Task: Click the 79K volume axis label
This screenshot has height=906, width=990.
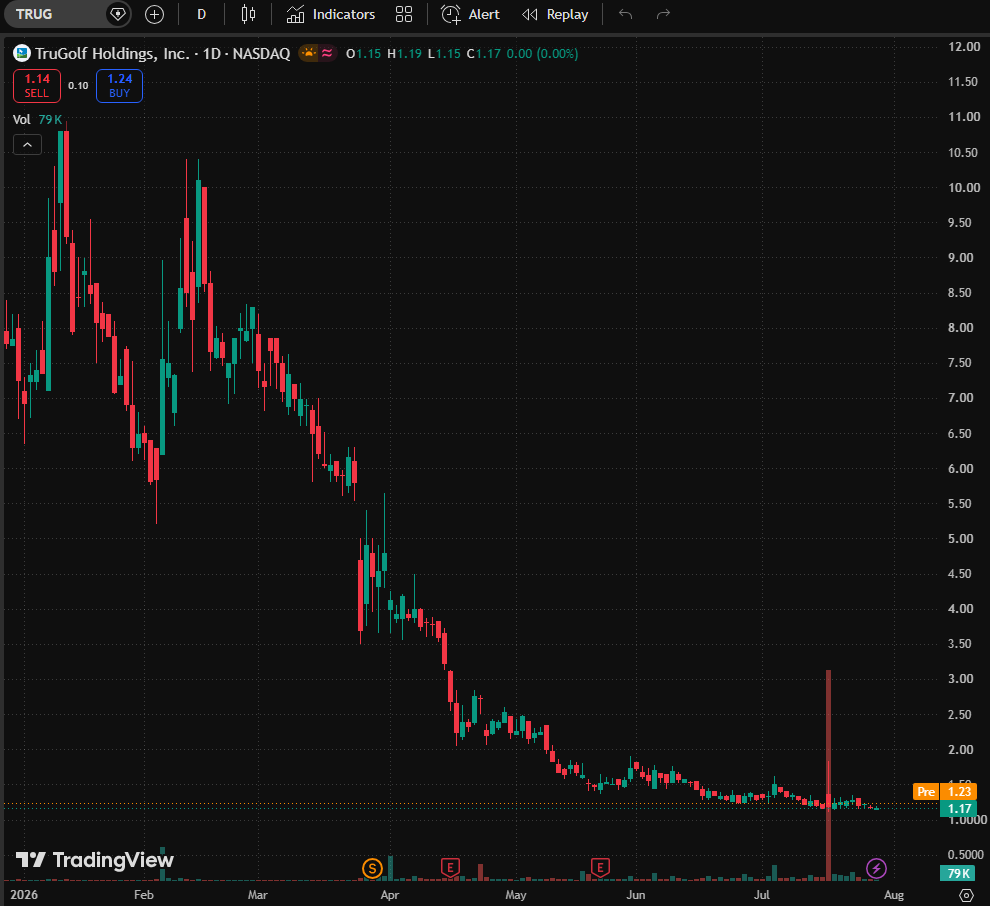Action: [958, 873]
